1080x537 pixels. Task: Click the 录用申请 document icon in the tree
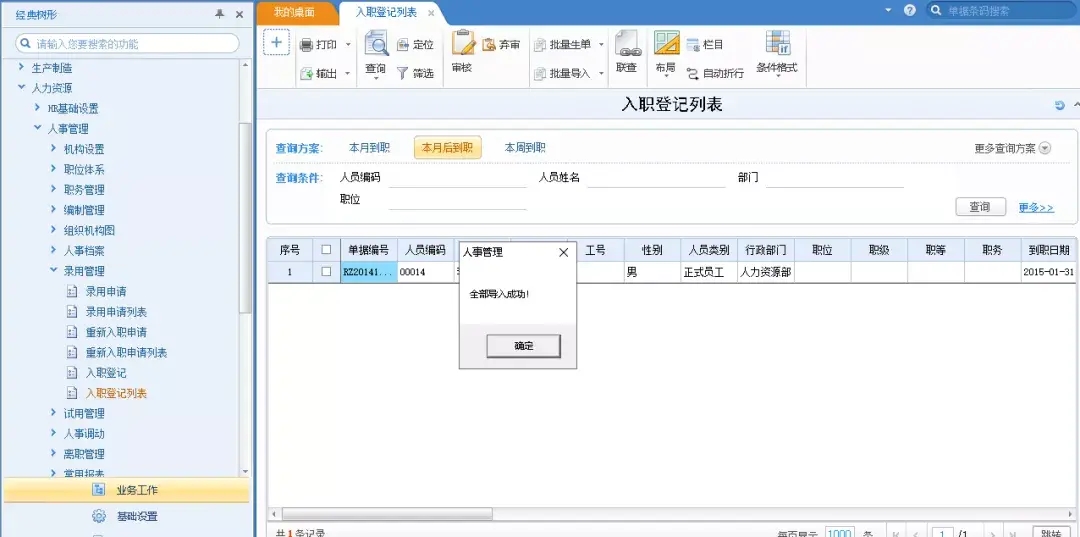pyautogui.click(x=71, y=292)
